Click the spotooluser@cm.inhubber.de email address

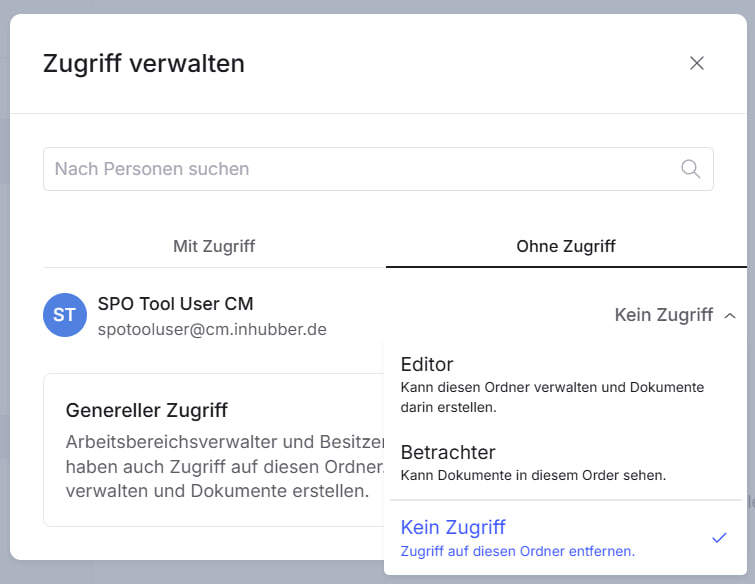(x=212, y=329)
